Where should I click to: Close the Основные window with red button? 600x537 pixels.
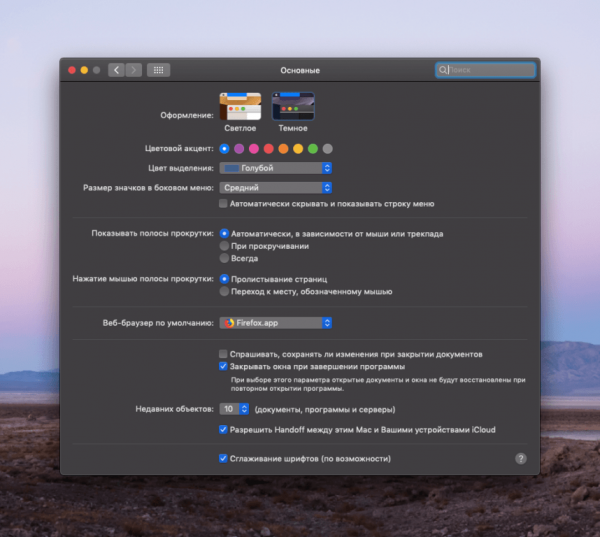72,70
